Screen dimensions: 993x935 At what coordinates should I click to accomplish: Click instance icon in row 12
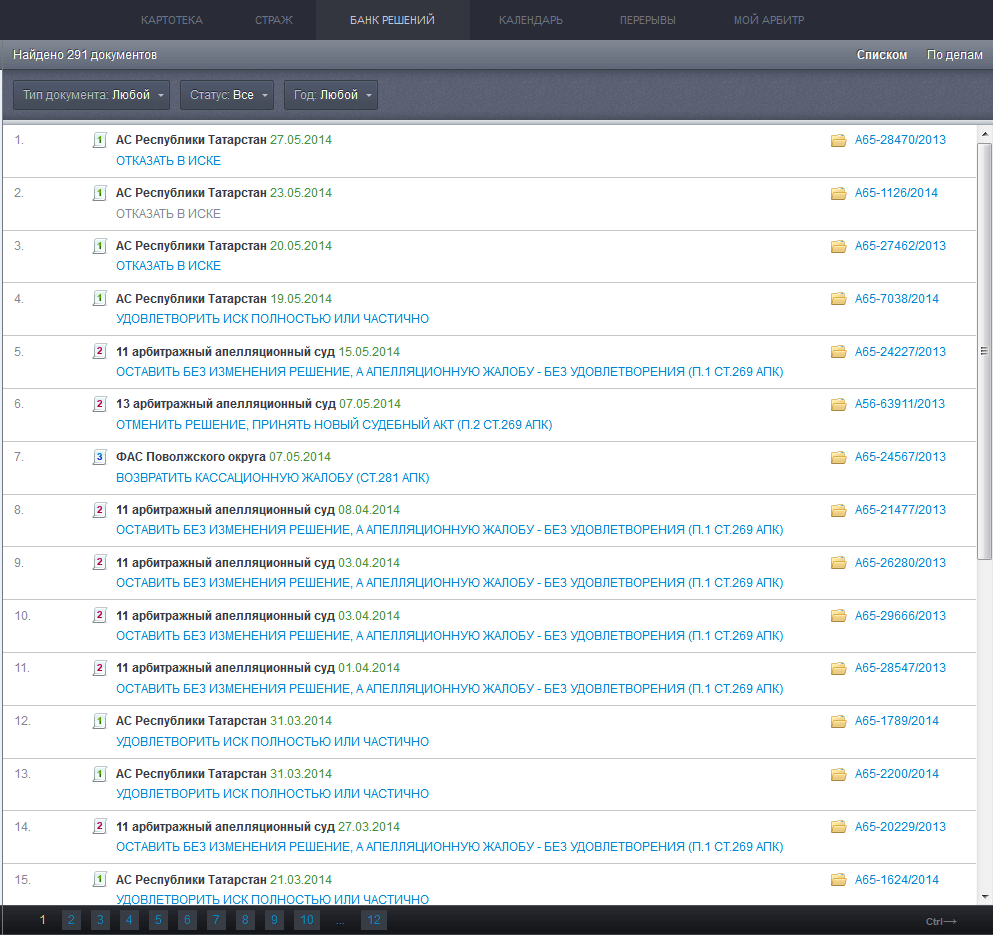(x=99, y=721)
